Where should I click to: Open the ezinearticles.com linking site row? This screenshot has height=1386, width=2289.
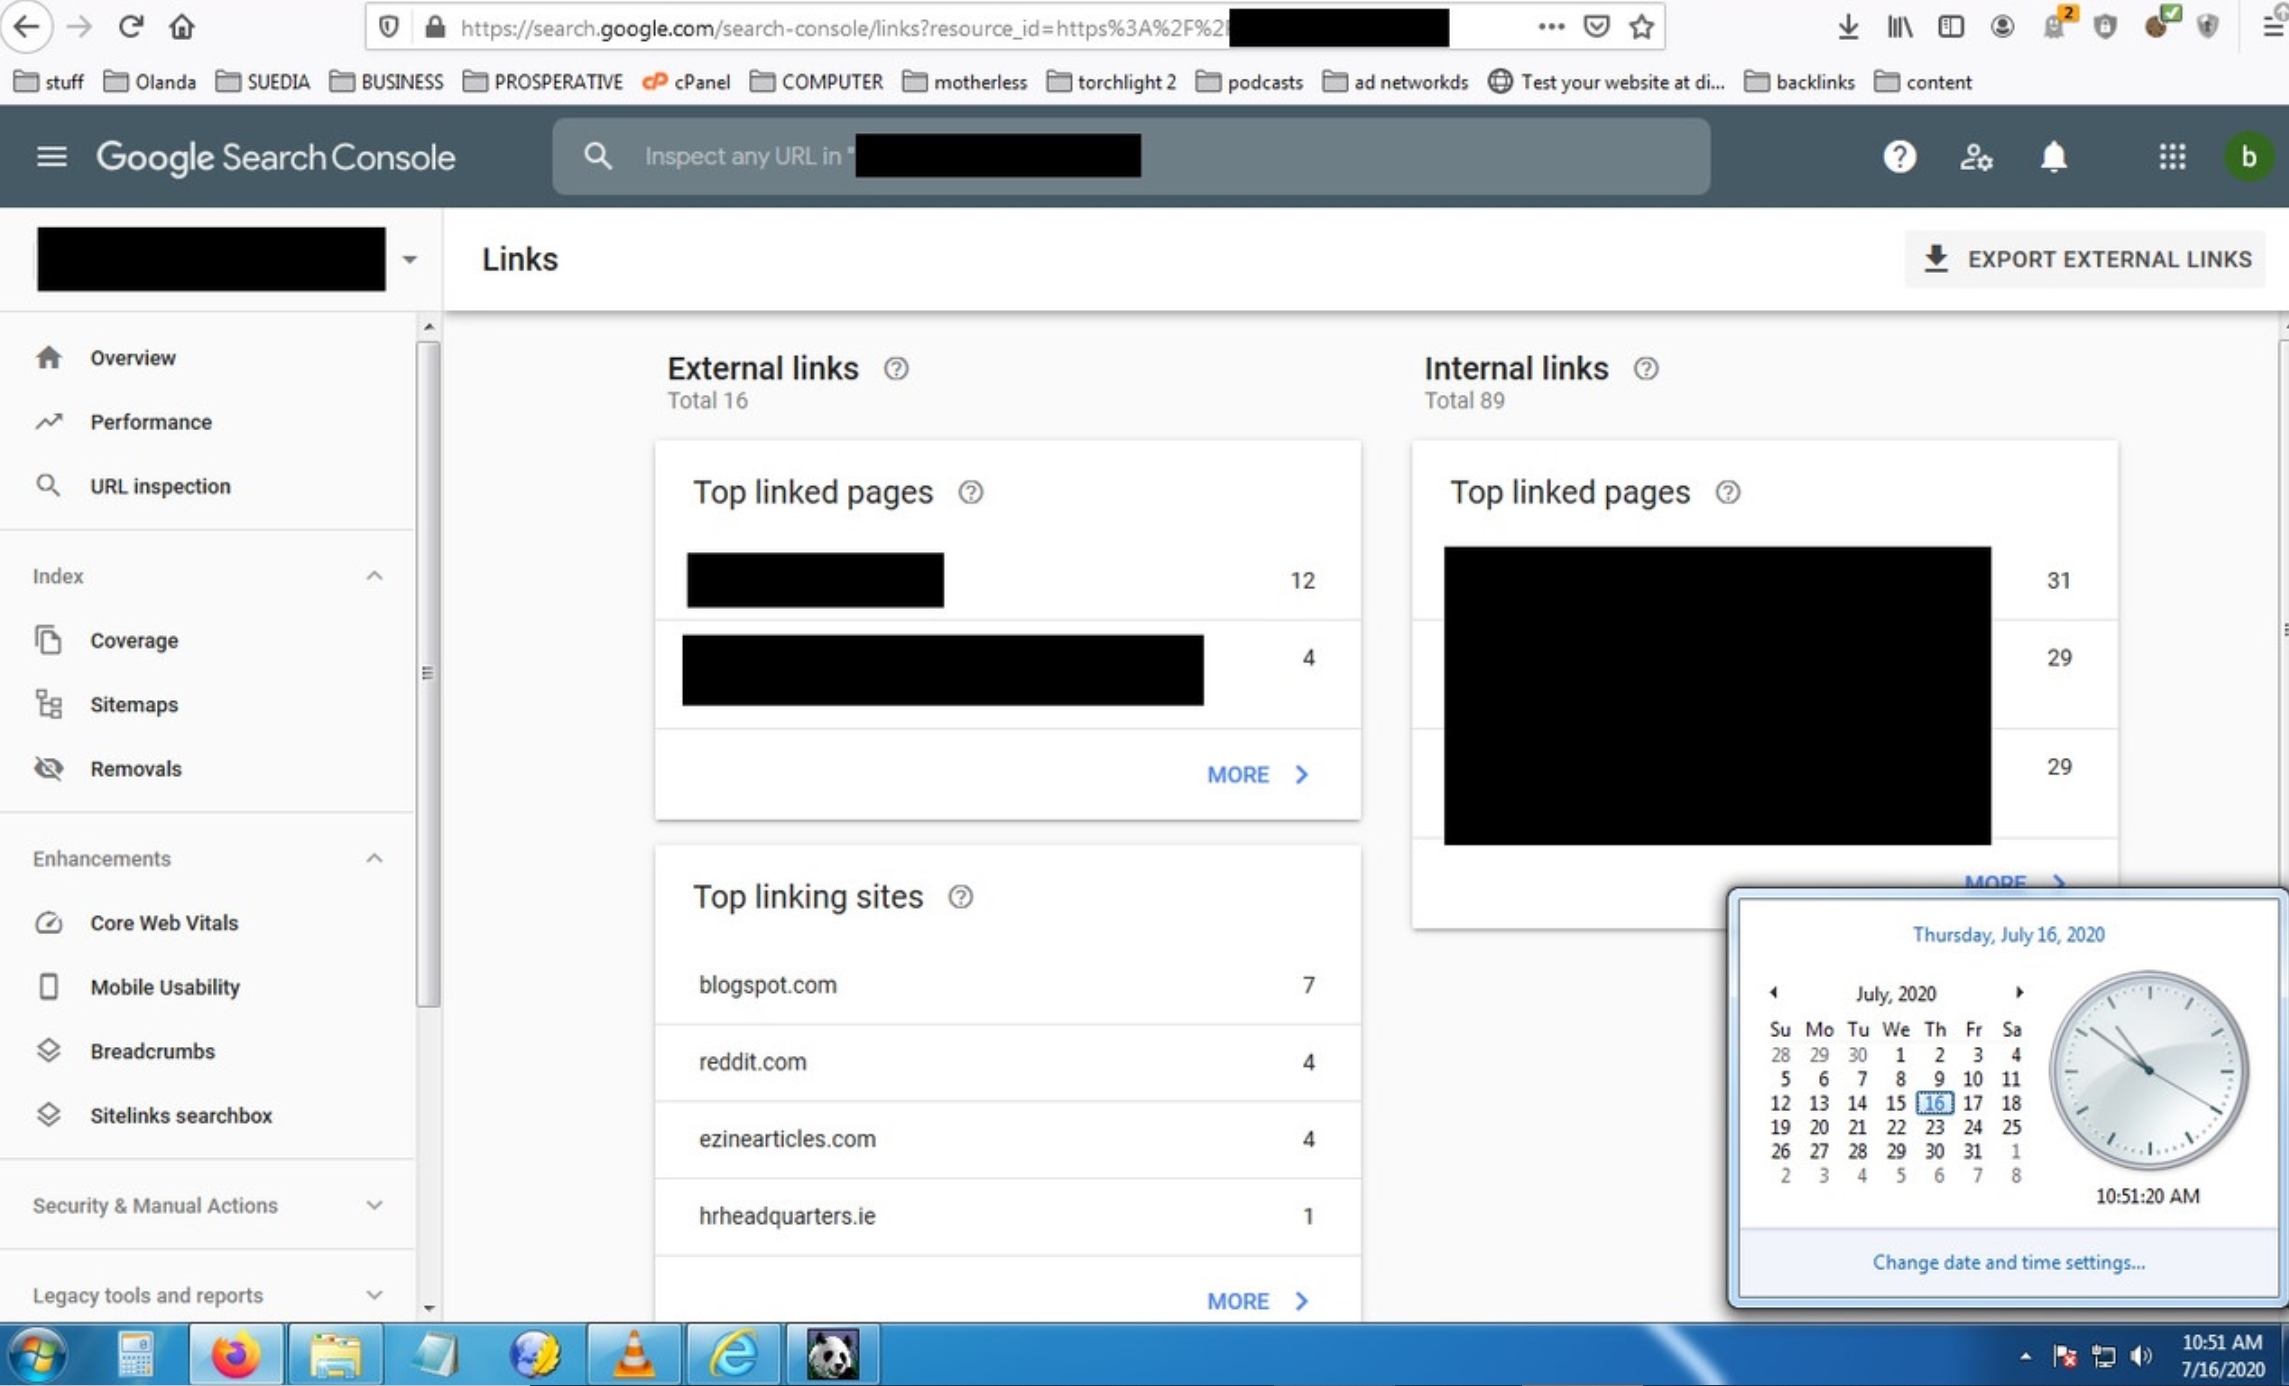tap(1007, 1139)
